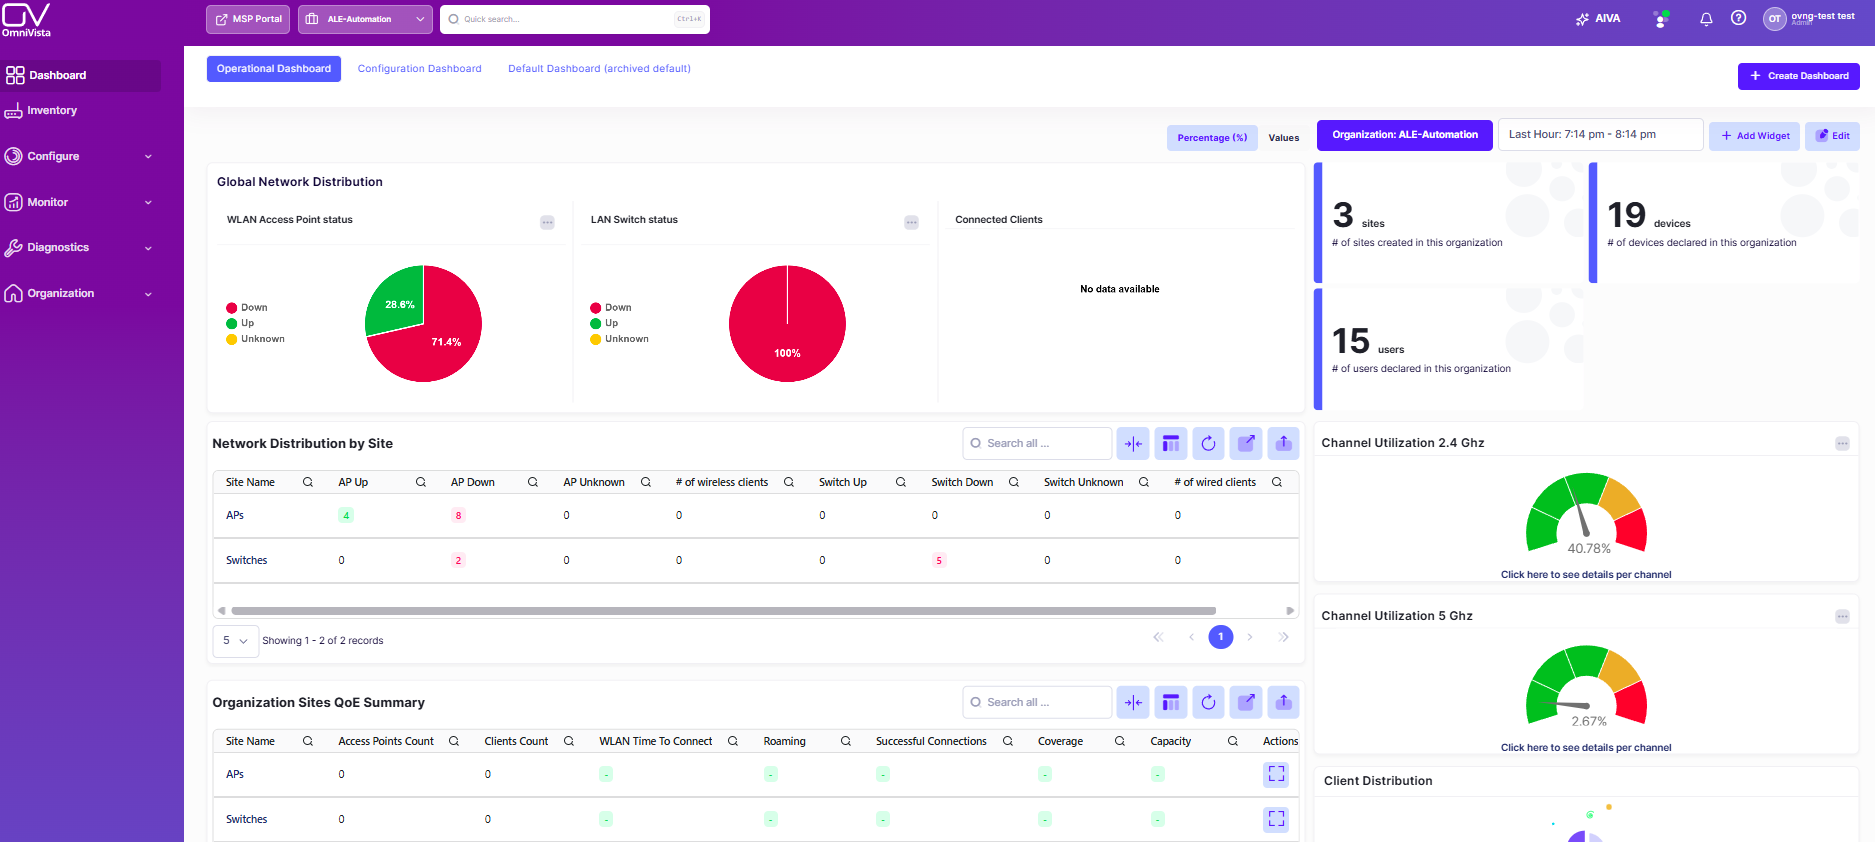
Task: Export the Network Distribution by Site table
Action: pos(1284,443)
